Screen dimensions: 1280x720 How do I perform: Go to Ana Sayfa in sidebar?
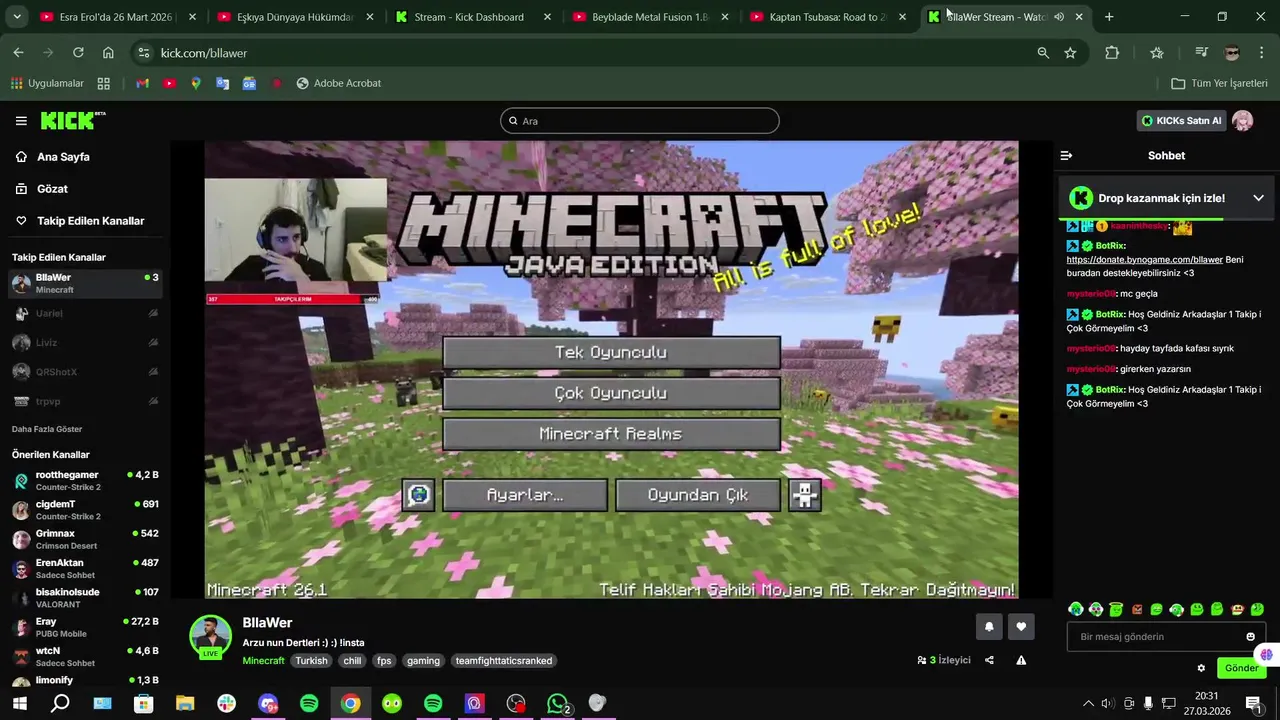click(63, 157)
